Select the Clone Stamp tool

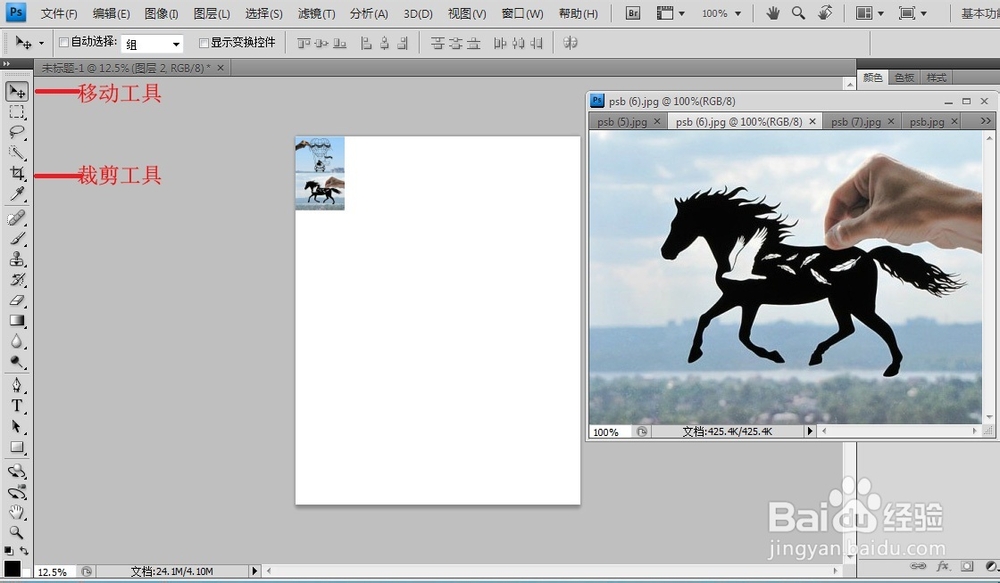tap(17, 259)
